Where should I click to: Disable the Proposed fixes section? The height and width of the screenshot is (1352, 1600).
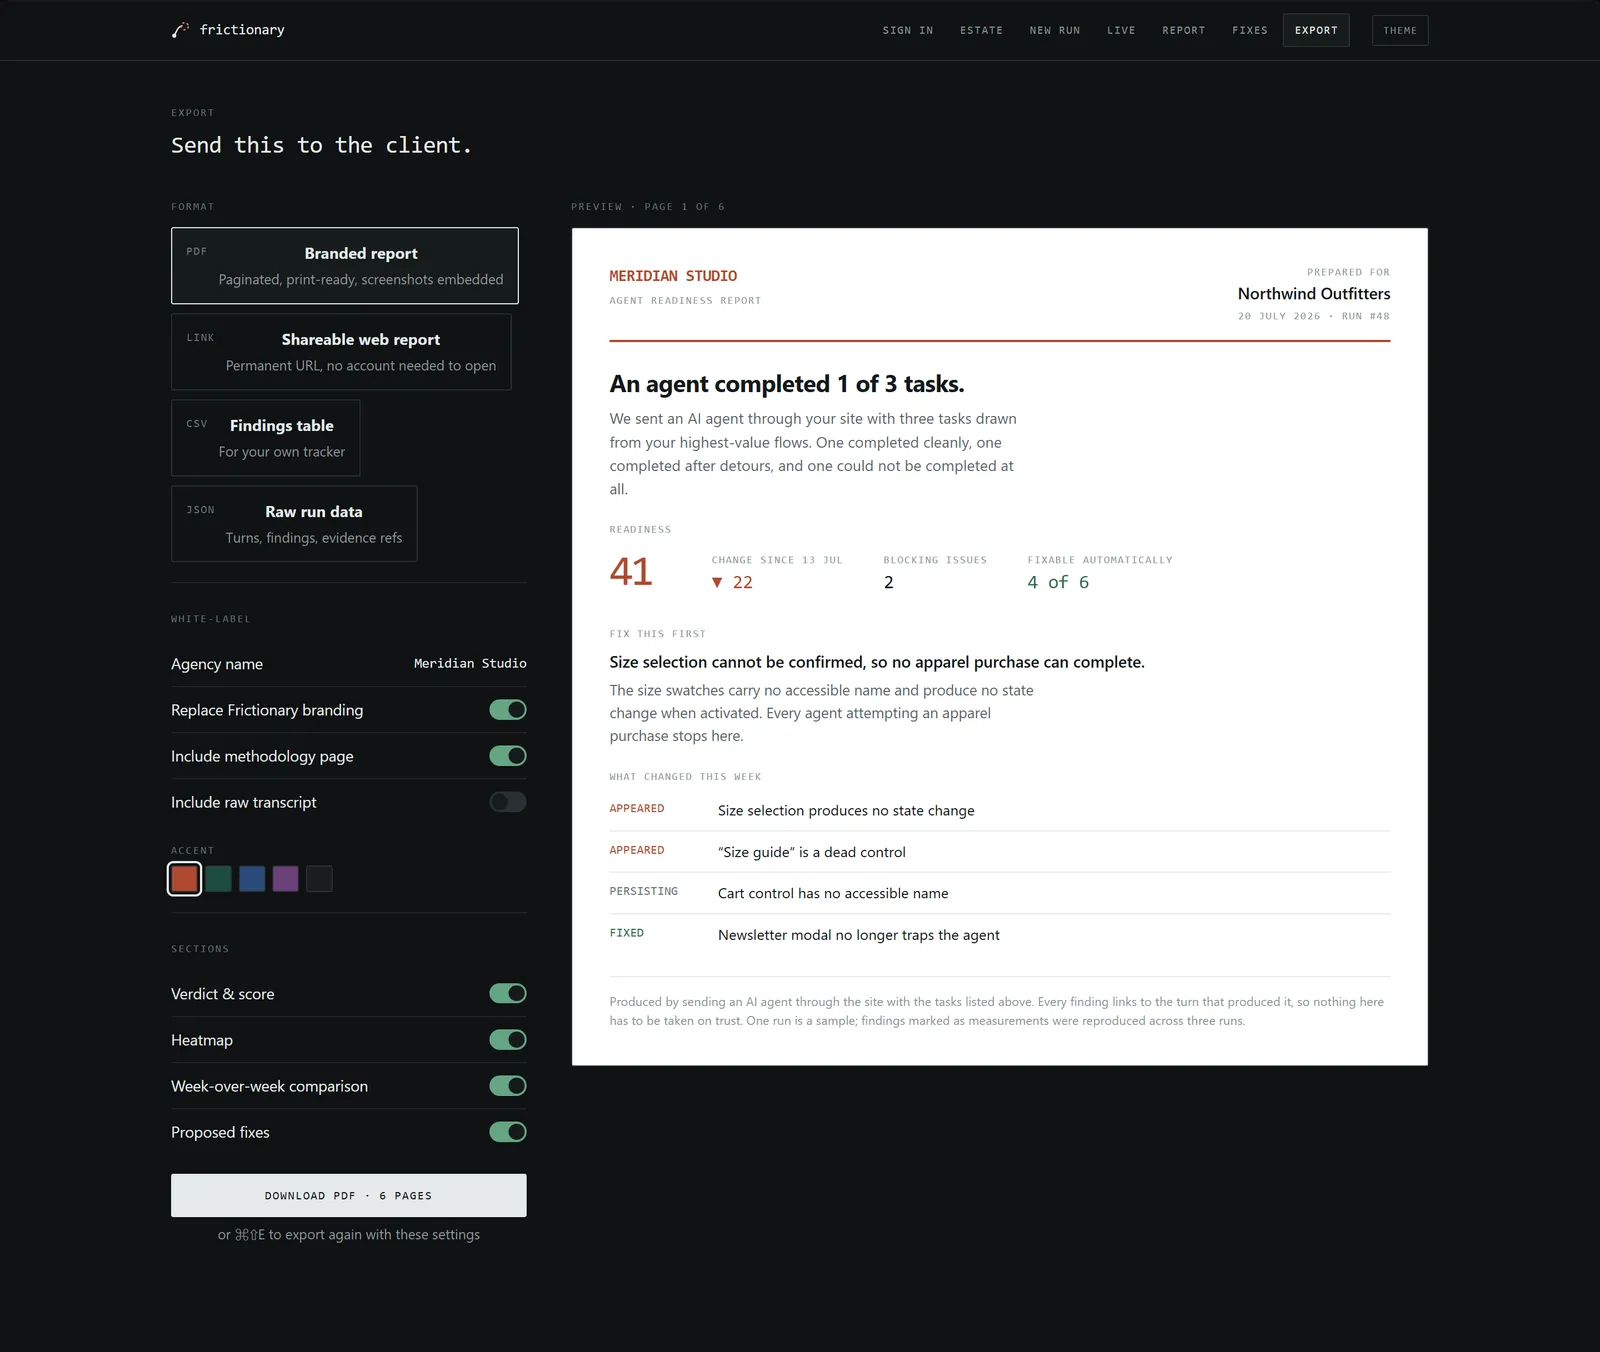tap(508, 1132)
